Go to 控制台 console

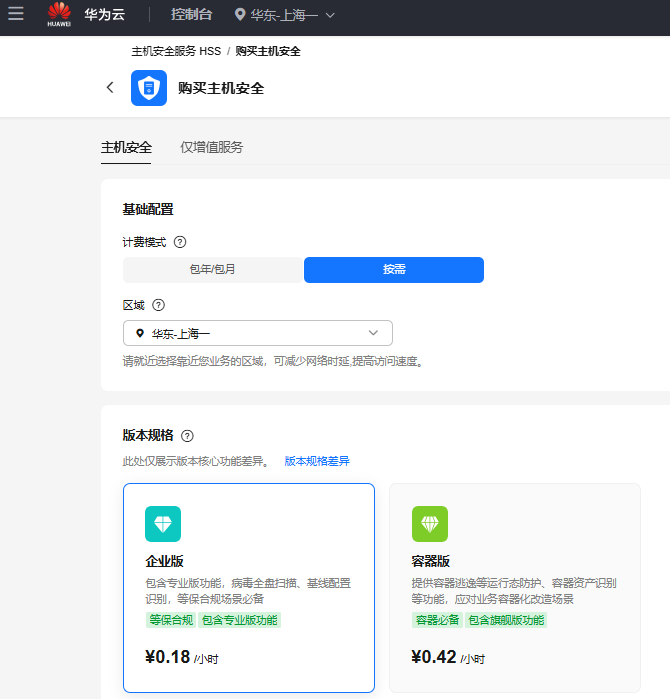tap(192, 15)
